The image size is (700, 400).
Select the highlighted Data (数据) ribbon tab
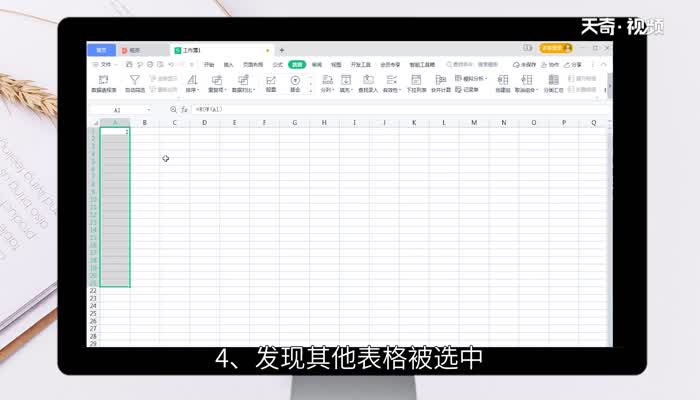click(x=297, y=65)
